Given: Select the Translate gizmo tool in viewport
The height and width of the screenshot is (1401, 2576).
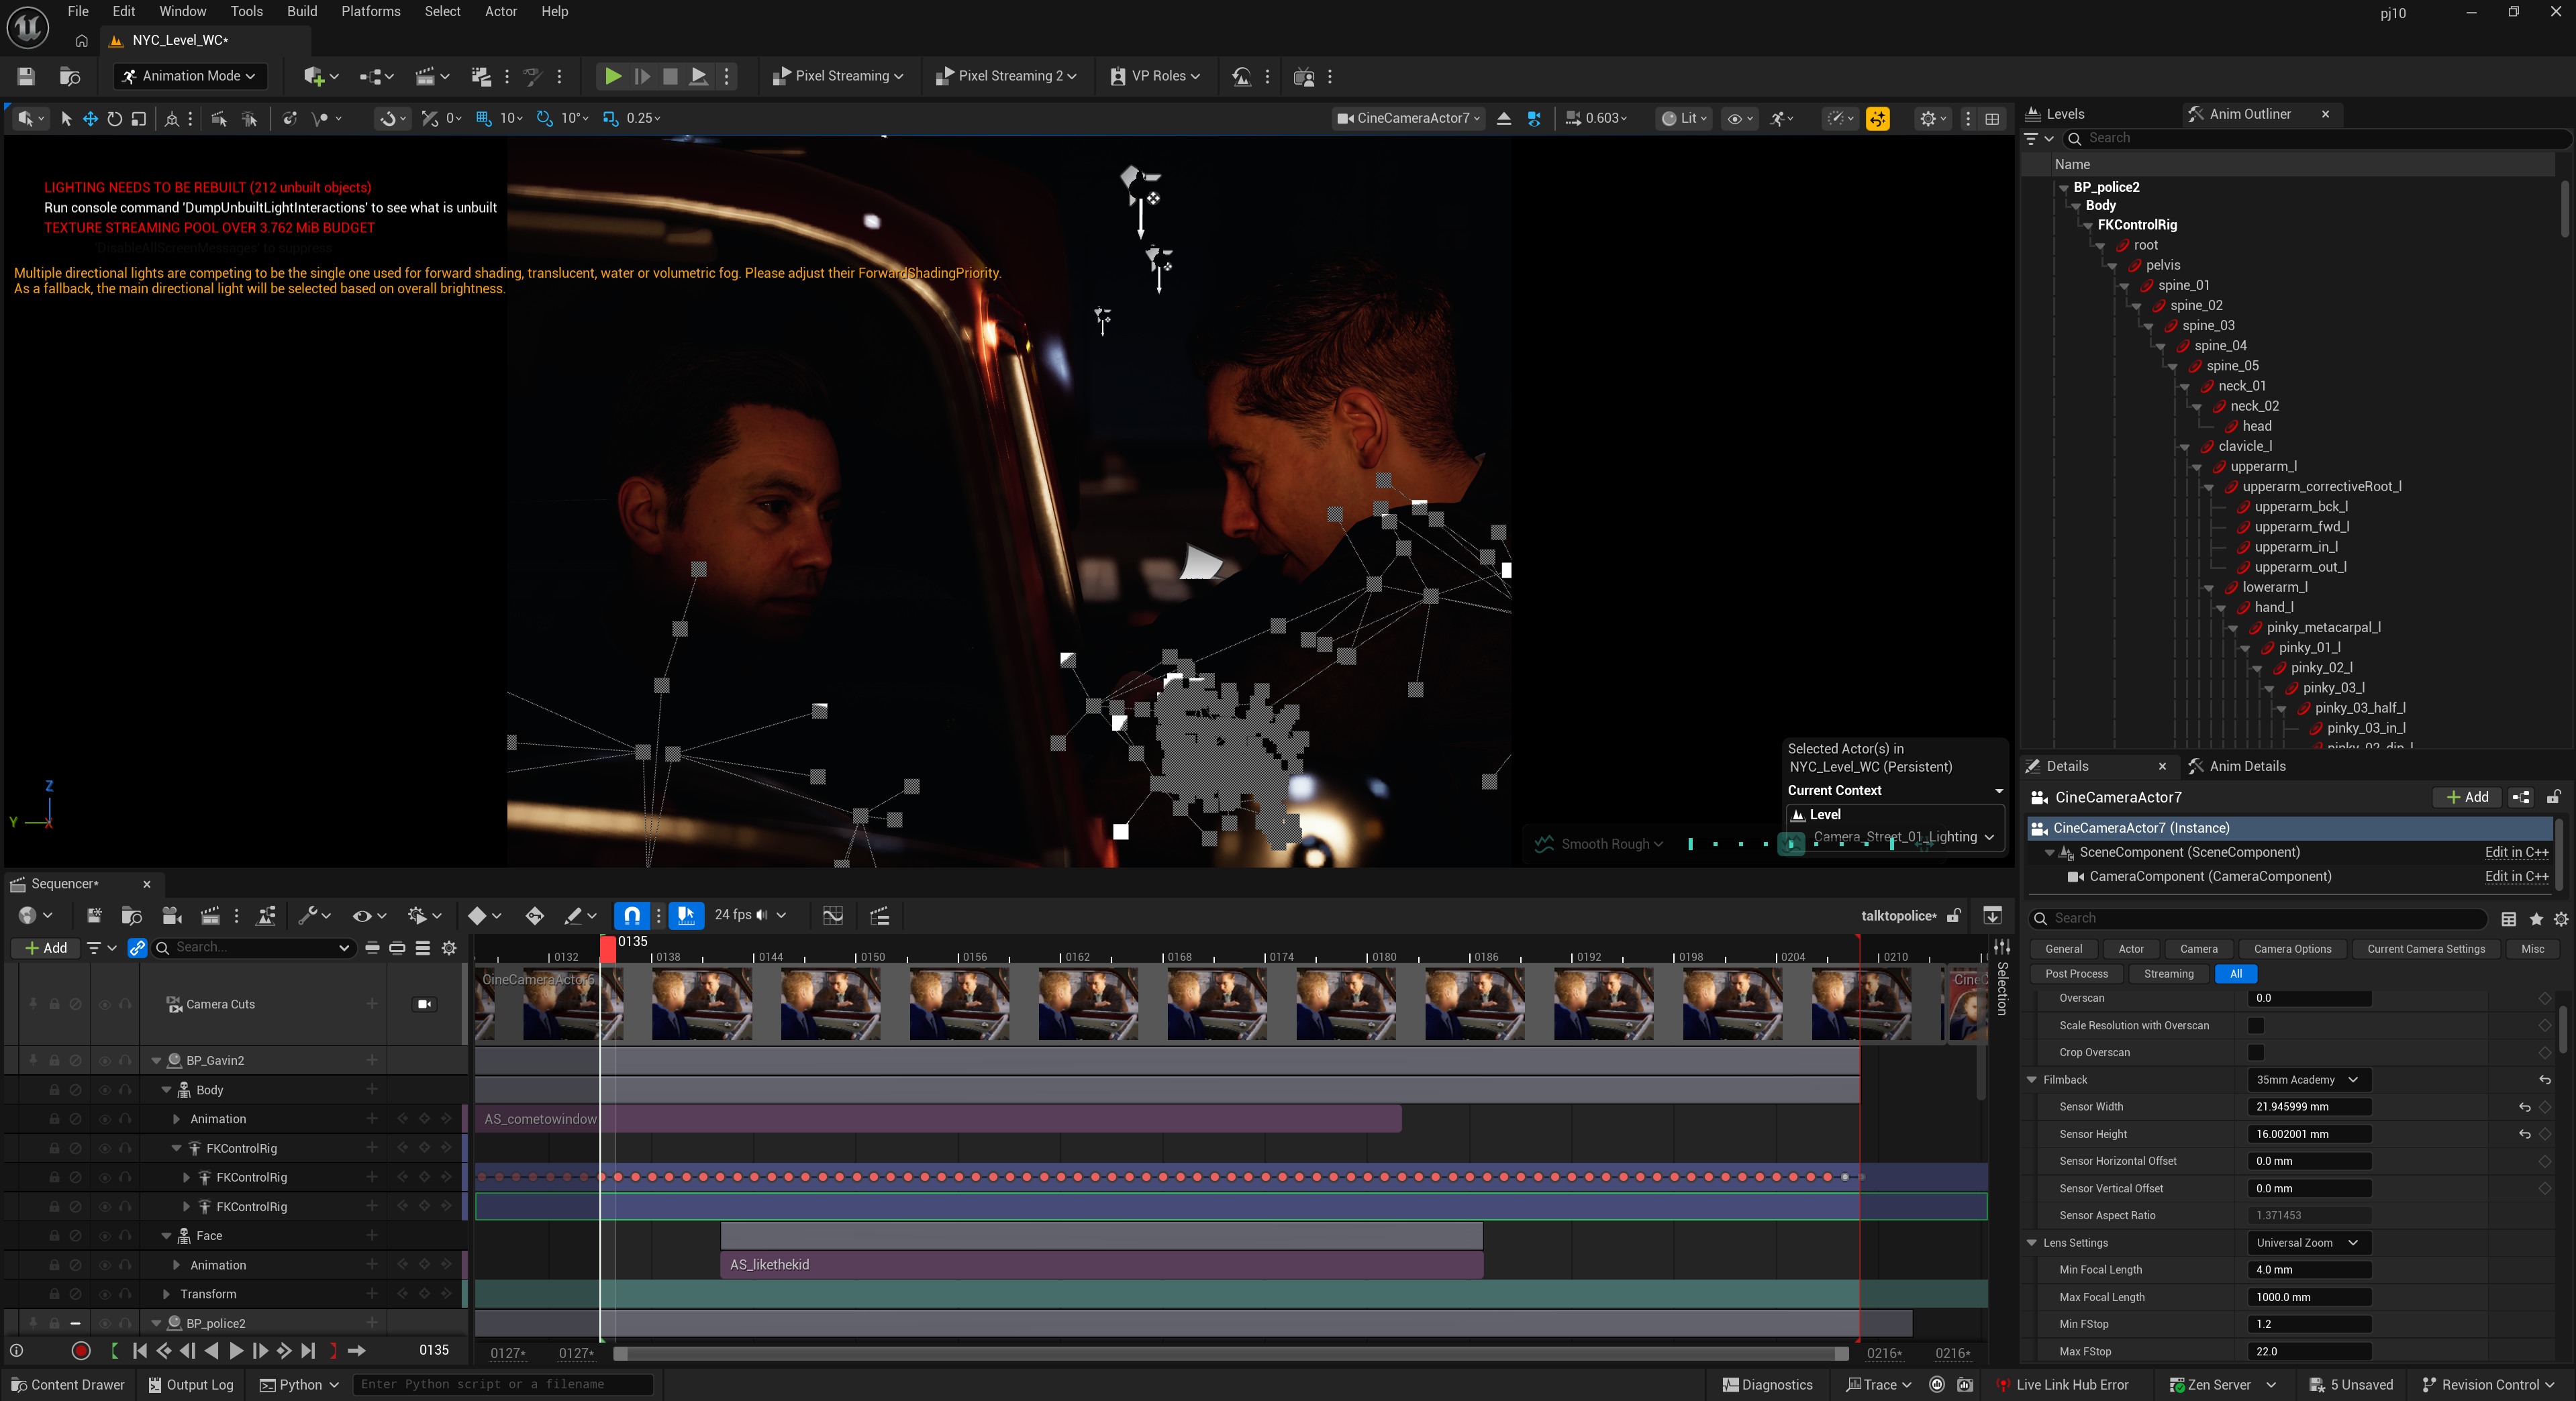Looking at the screenshot, I should click(x=90, y=118).
